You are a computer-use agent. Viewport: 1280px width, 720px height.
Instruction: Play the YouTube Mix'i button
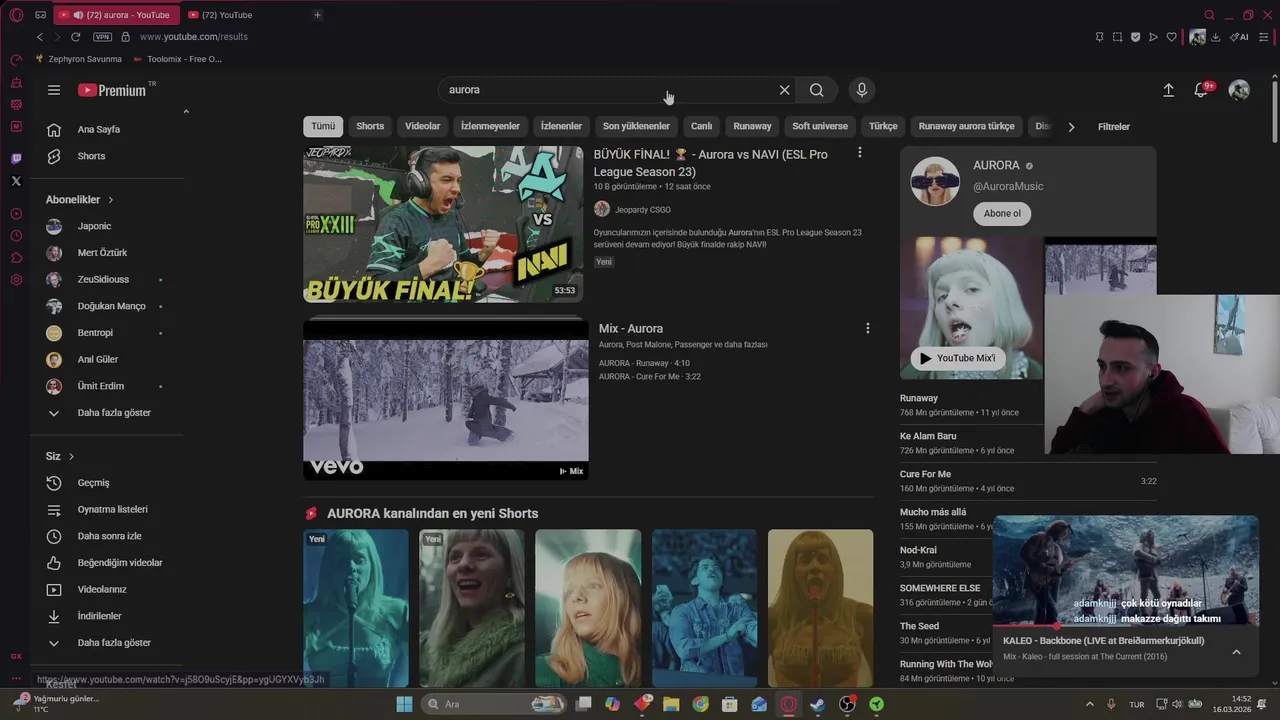click(x=958, y=358)
